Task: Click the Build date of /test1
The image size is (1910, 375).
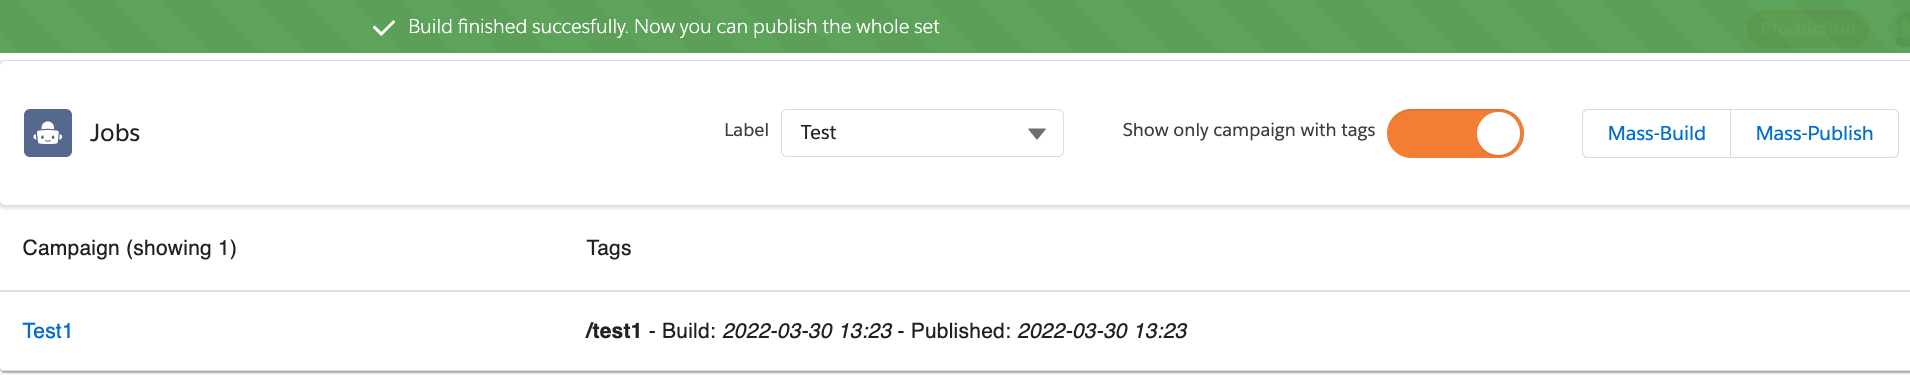Action: [x=807, y=331]
